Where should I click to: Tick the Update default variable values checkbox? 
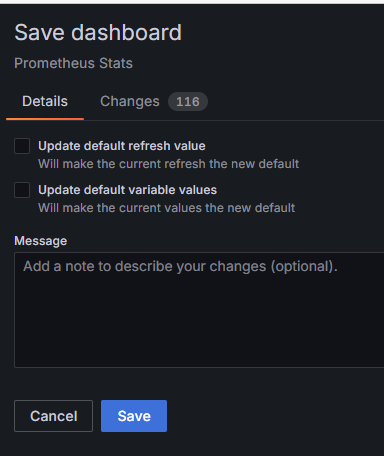pos(22,190)
